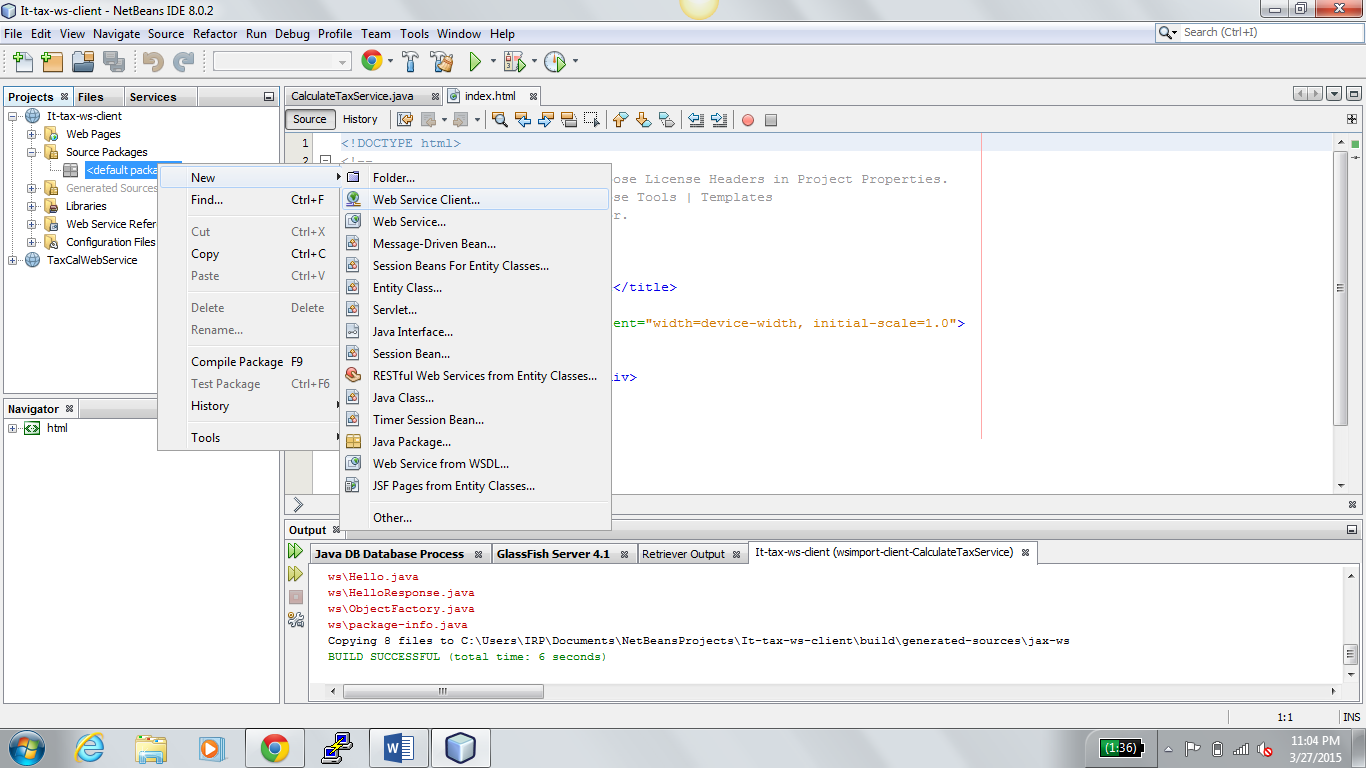Select Web Service from WSDL... entry
Image resolution: width=1366 pixels, height=768 pixels.
[475, 464]
